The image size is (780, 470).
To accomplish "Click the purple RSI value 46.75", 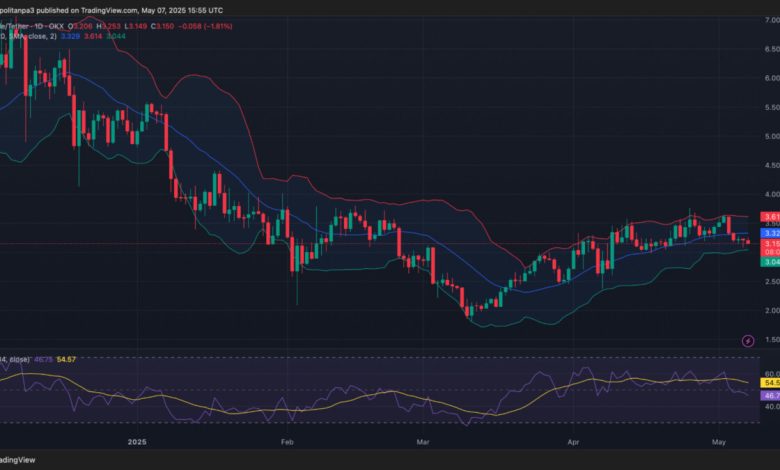I will click(x=43, y=359).
